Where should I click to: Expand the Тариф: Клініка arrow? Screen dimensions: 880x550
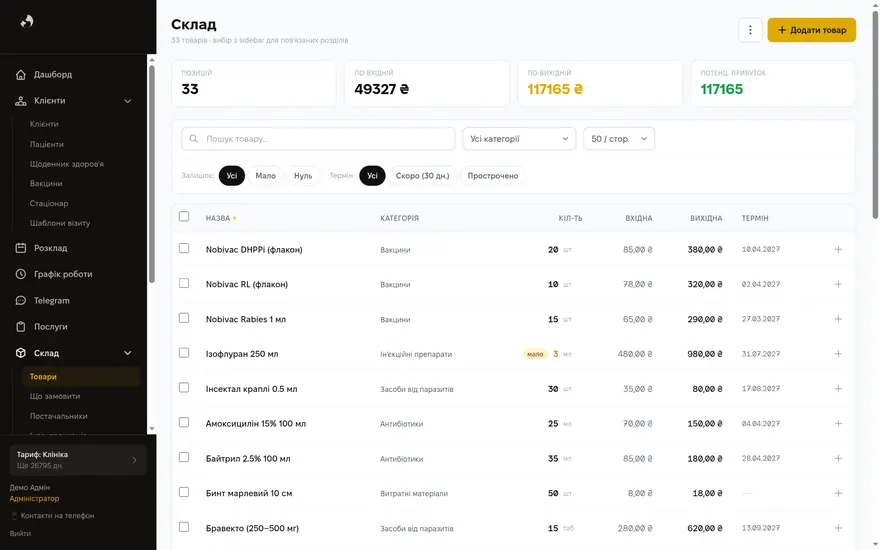[x=134, y=460]
